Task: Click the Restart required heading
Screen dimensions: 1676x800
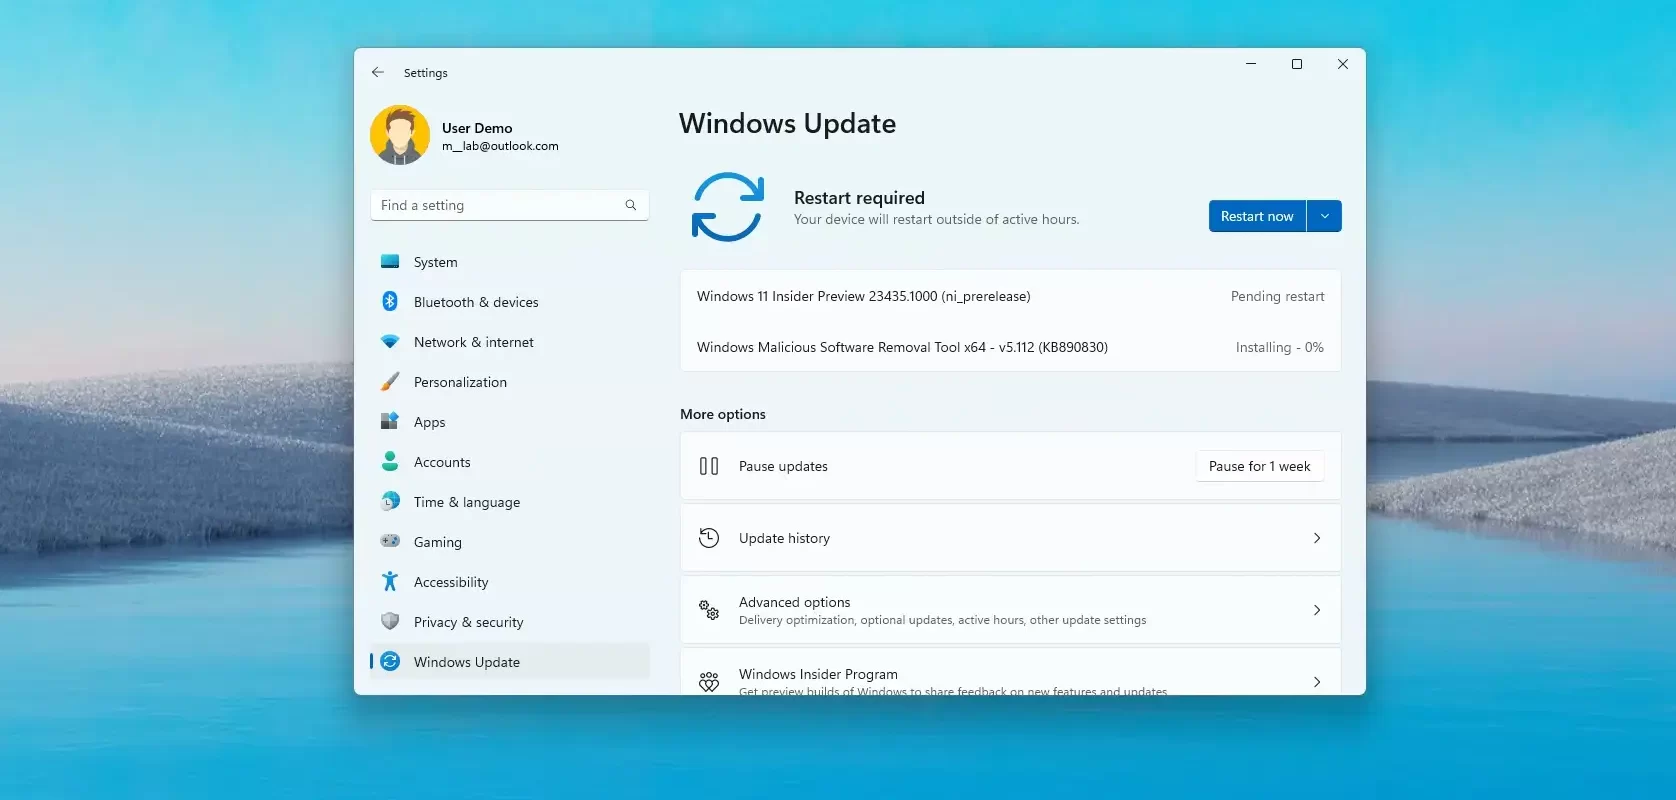Action: 859,198
